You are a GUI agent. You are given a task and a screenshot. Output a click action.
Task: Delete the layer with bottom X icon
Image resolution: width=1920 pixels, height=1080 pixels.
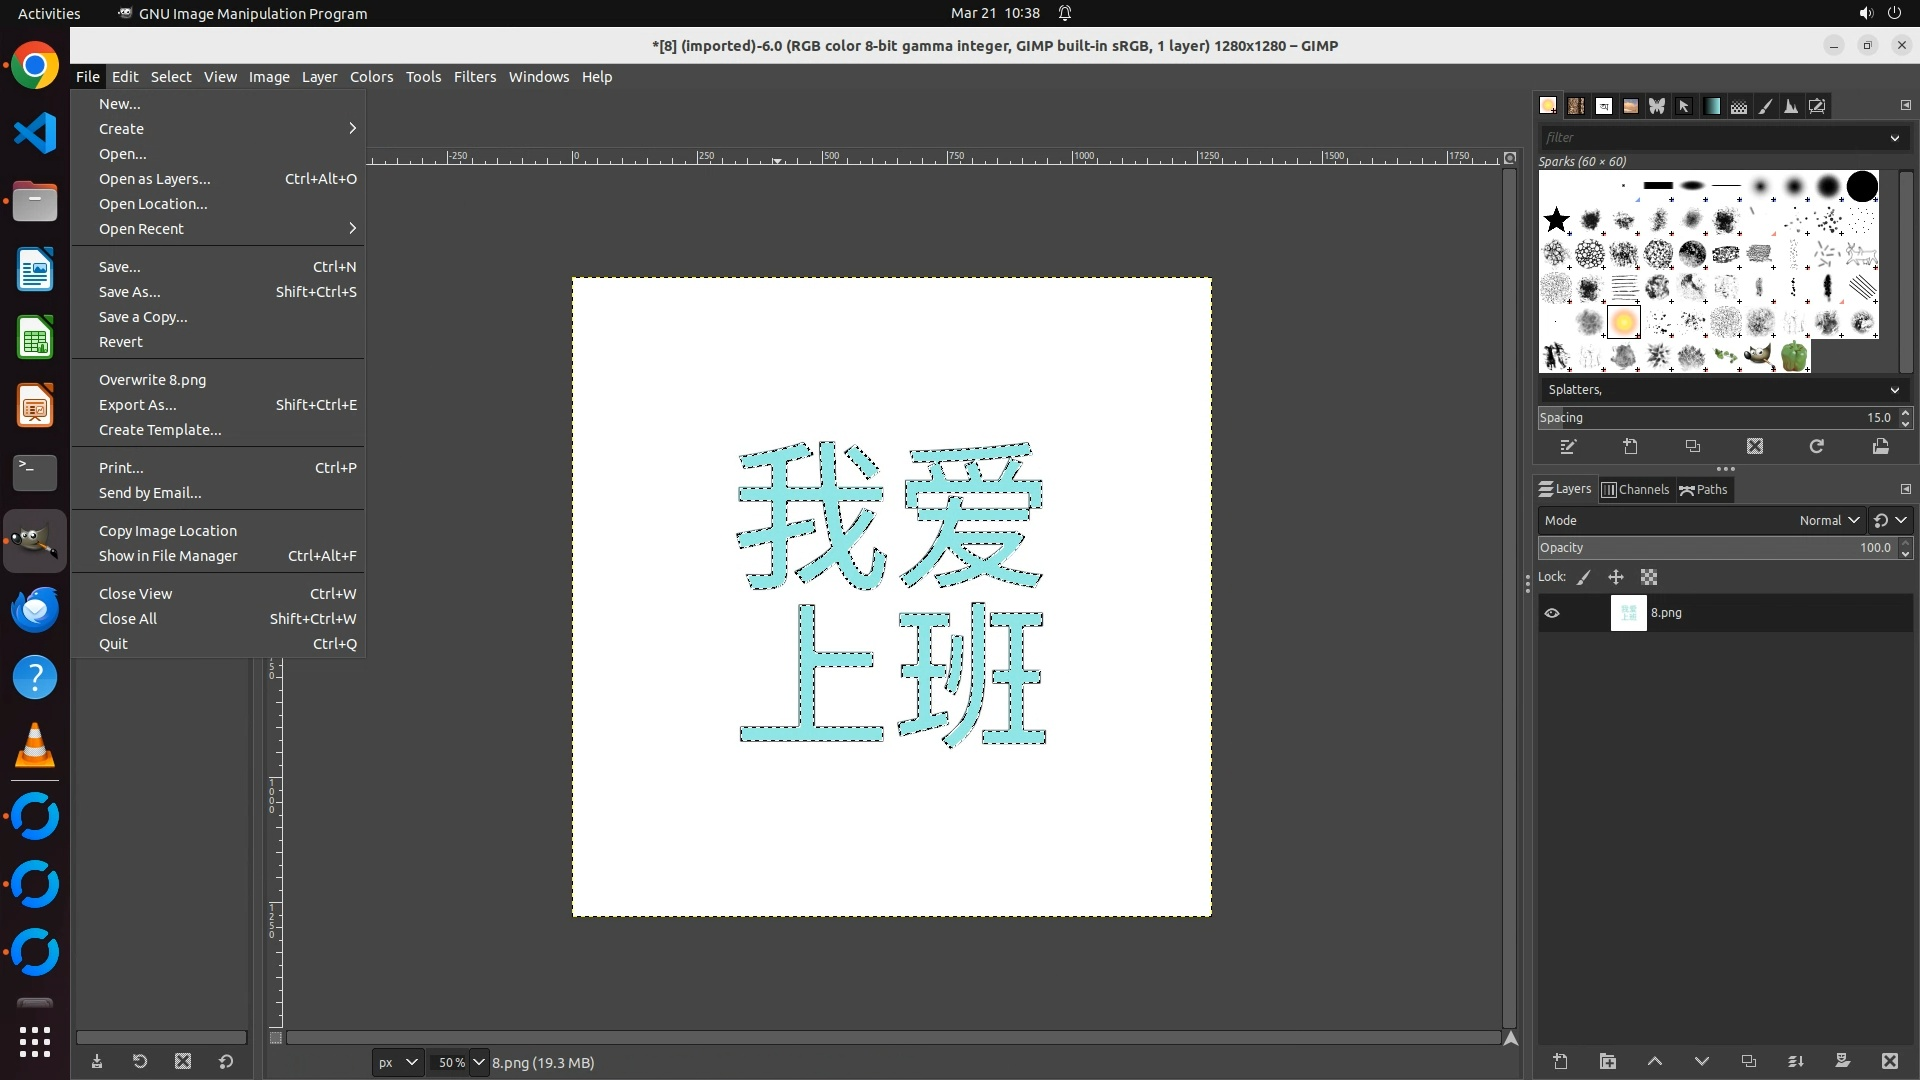click(1889, 1061)
